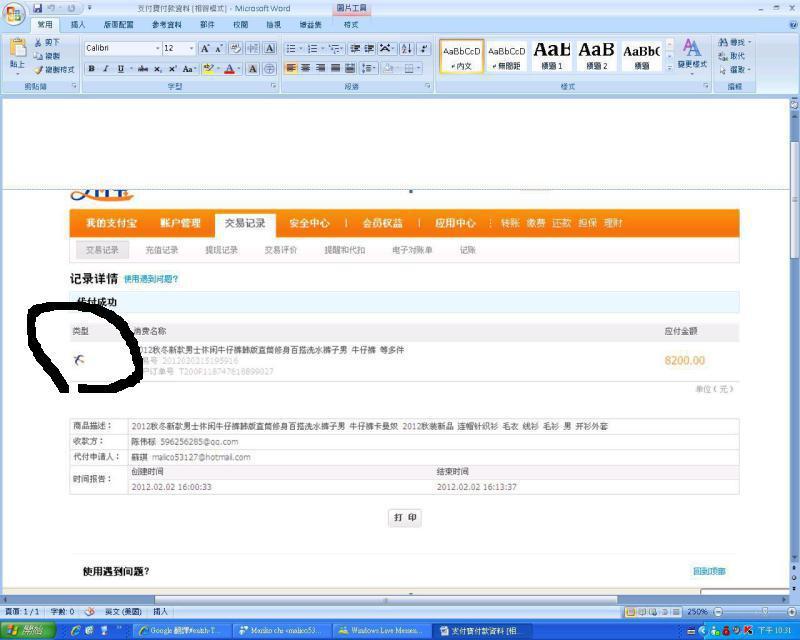Apply character shading A icon
The width and height of the screenshot is (800, 640).
(x=253, y=69)
